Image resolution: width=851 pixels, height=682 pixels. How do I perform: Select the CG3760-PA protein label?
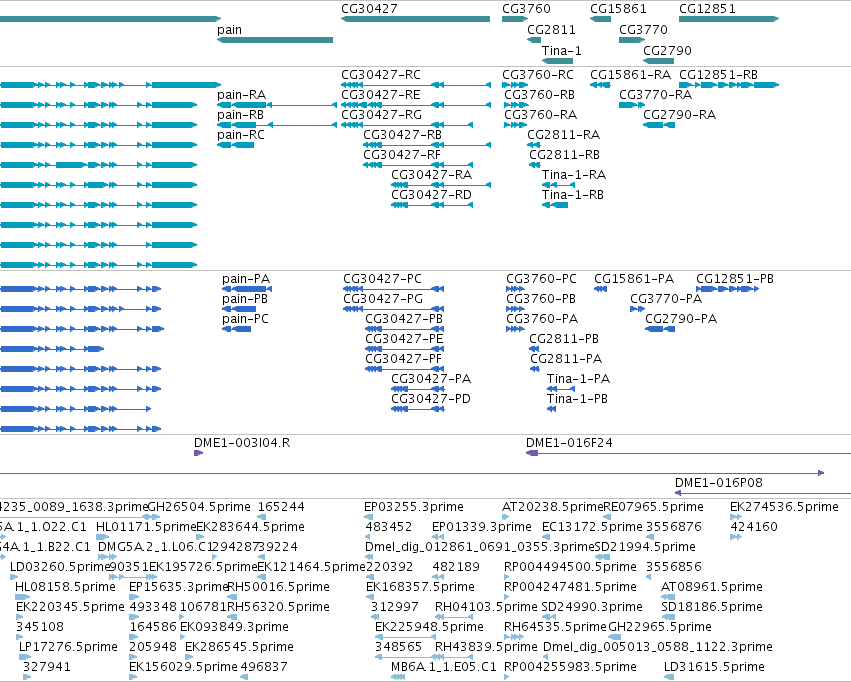tap(542, 318)
